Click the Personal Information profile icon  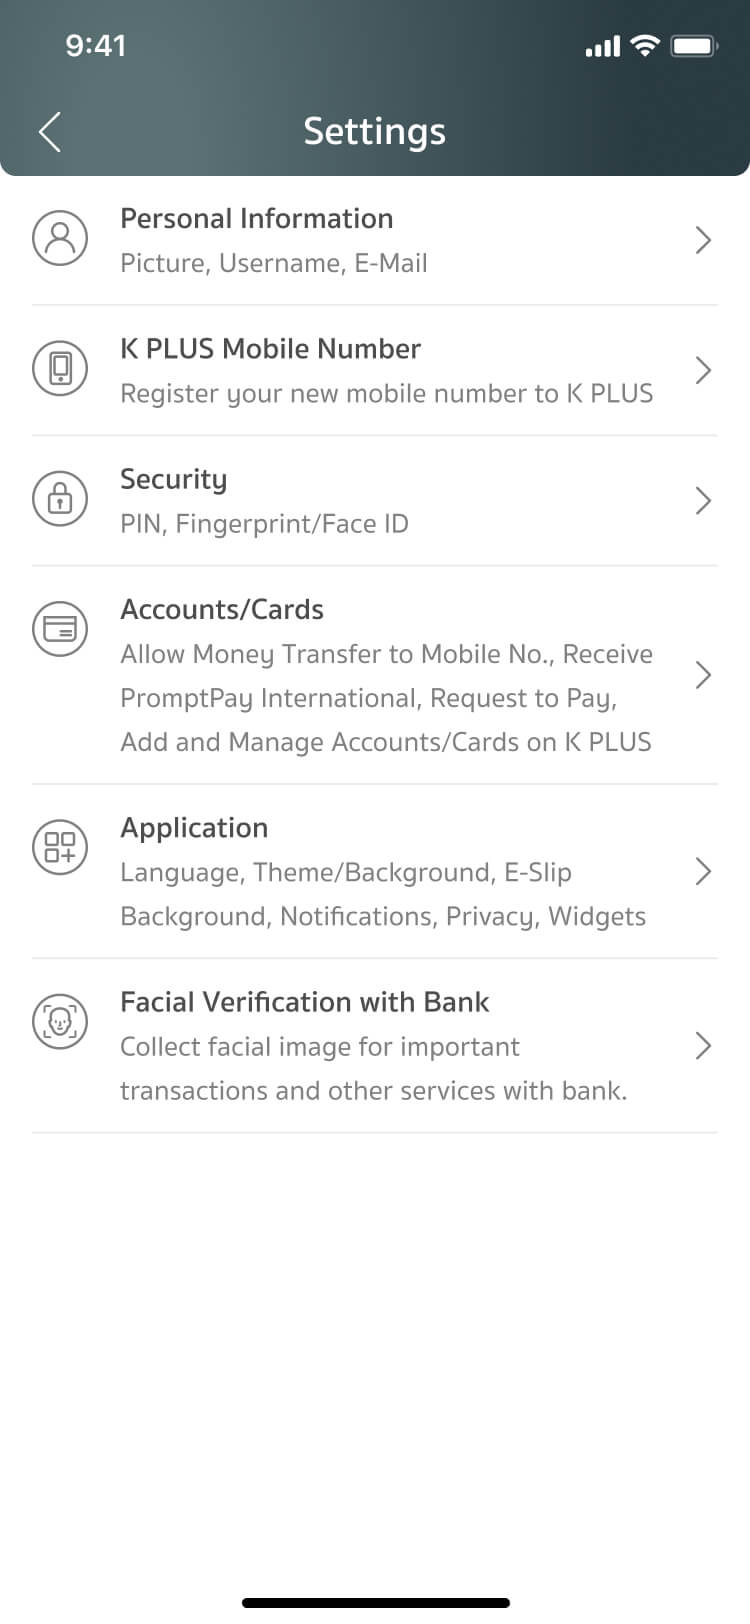point(60,238)
